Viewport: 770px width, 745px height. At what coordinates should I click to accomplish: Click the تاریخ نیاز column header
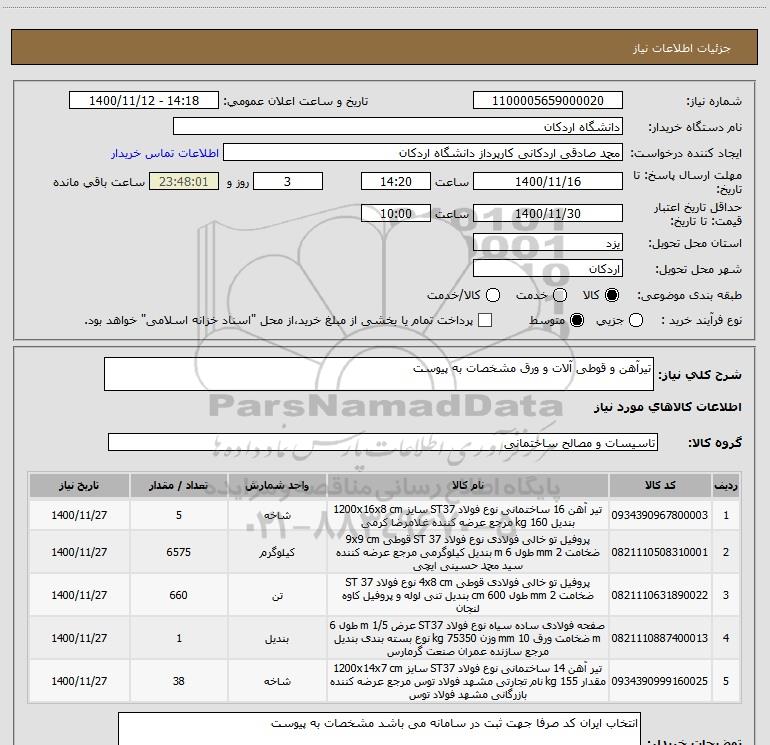click(79, 485)
